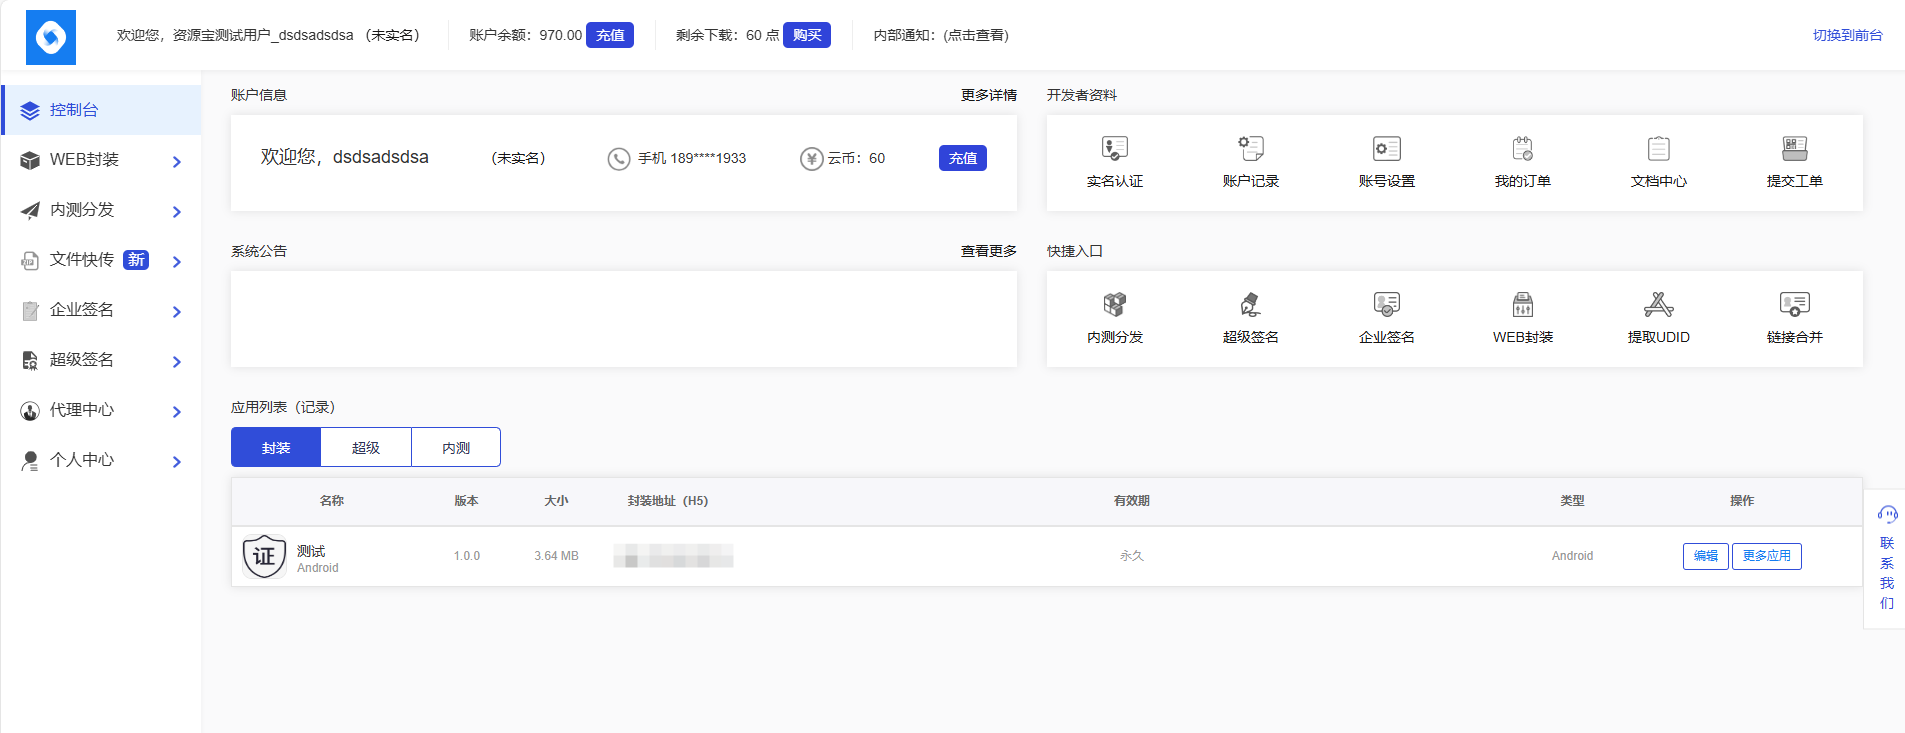
Task: Open the 内测分发 quick-entry icon
Action: tap(1115, 304)
